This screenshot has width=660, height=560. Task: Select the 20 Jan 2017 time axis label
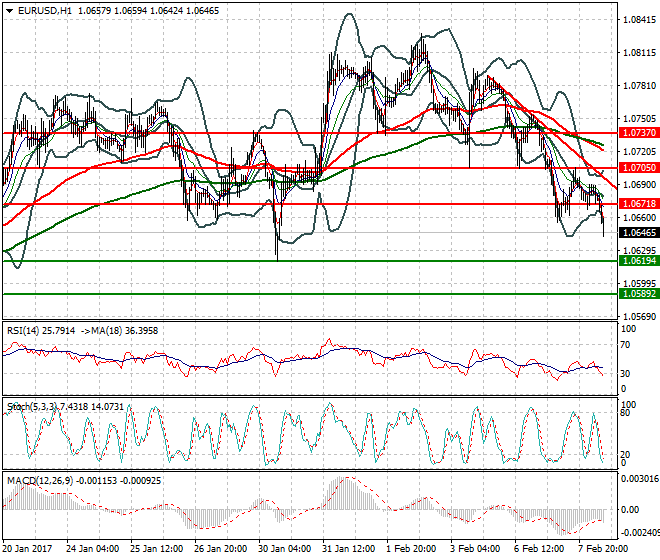tap(27, 549)
